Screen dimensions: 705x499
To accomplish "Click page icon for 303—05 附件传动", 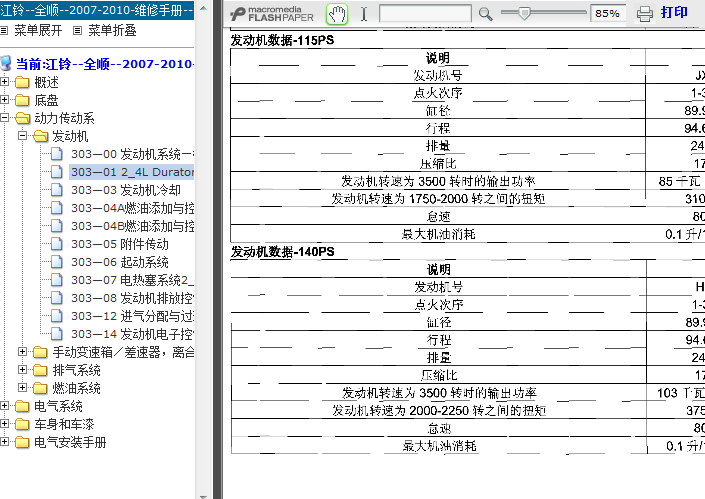I will click(x=57, y=244).
